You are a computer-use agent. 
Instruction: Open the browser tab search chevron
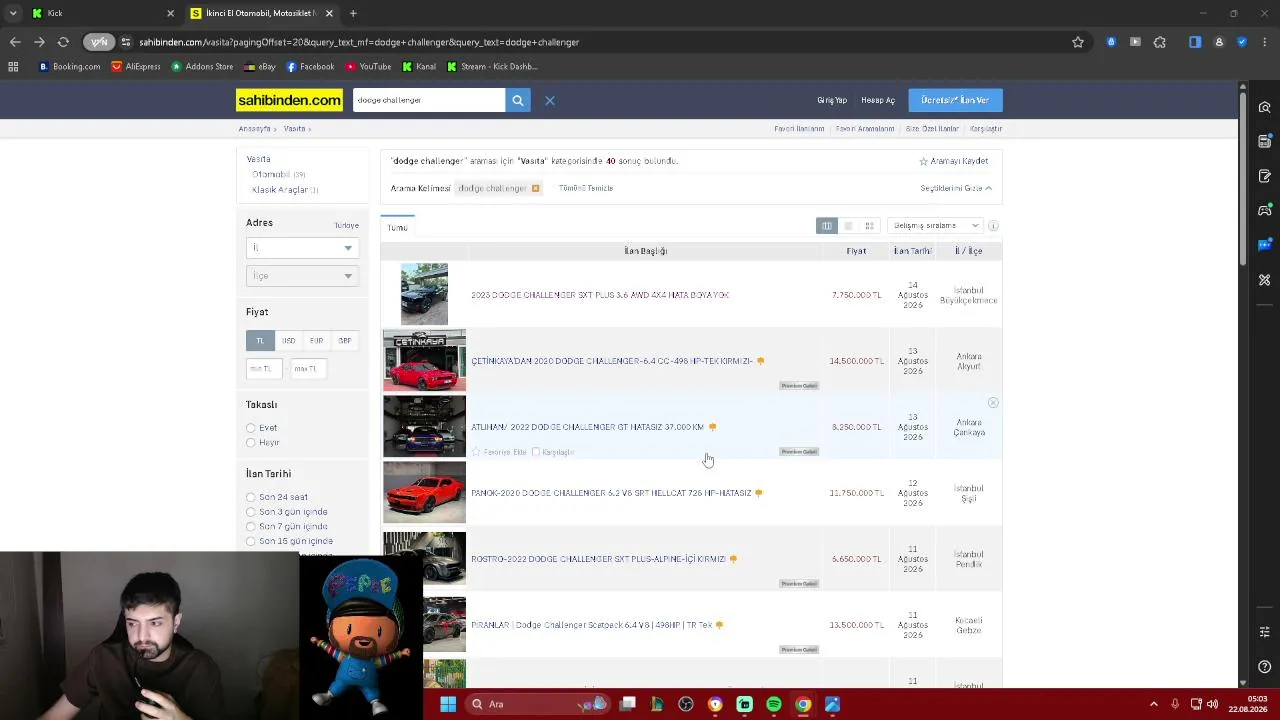click(x=13, y=13)
